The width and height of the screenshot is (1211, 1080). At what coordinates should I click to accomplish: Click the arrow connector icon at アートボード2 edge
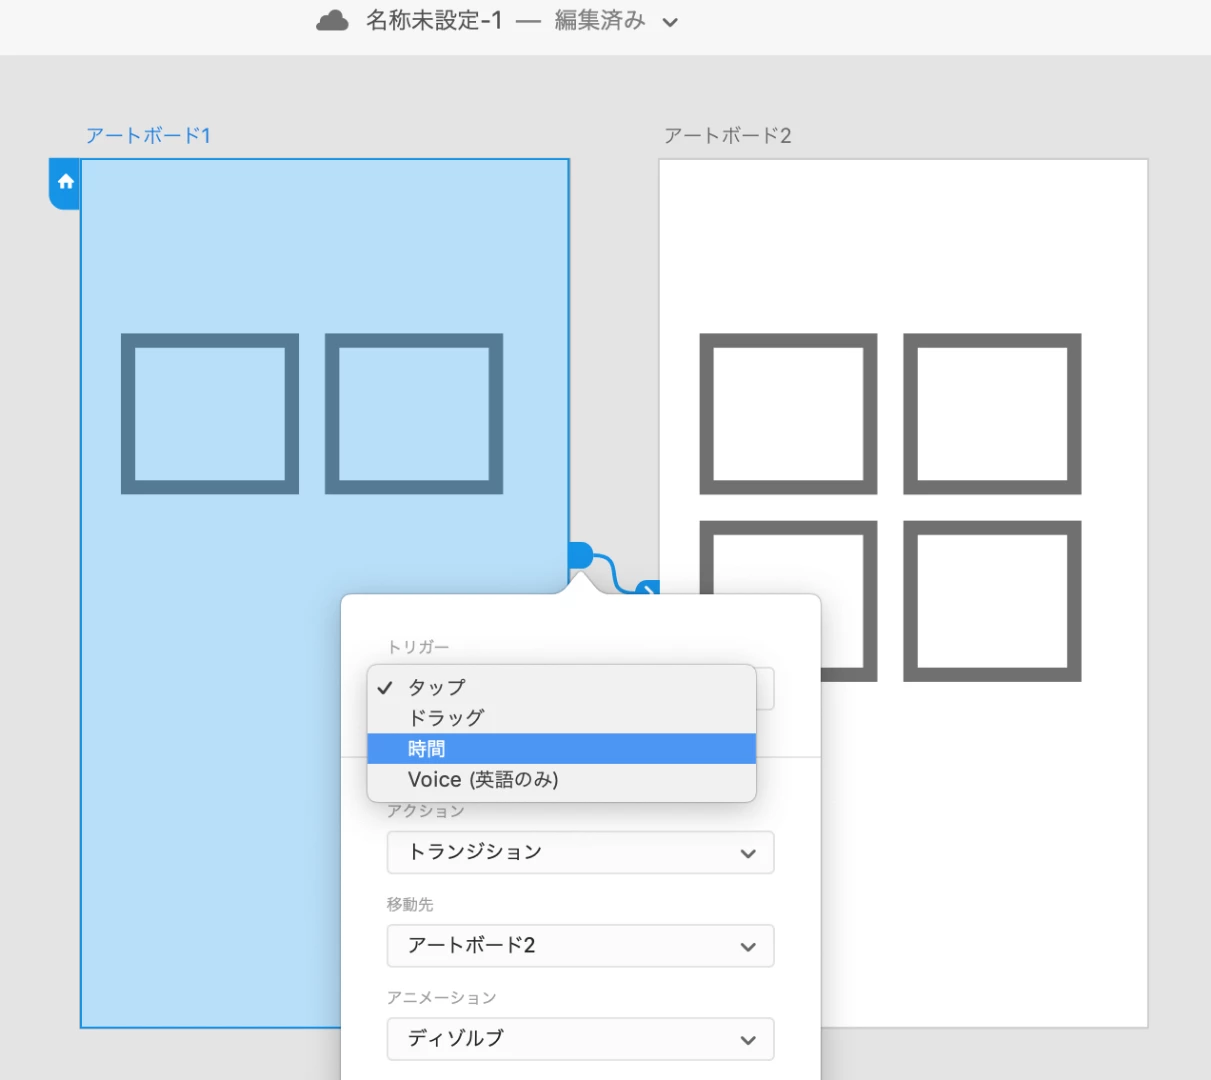coord(648,589)
